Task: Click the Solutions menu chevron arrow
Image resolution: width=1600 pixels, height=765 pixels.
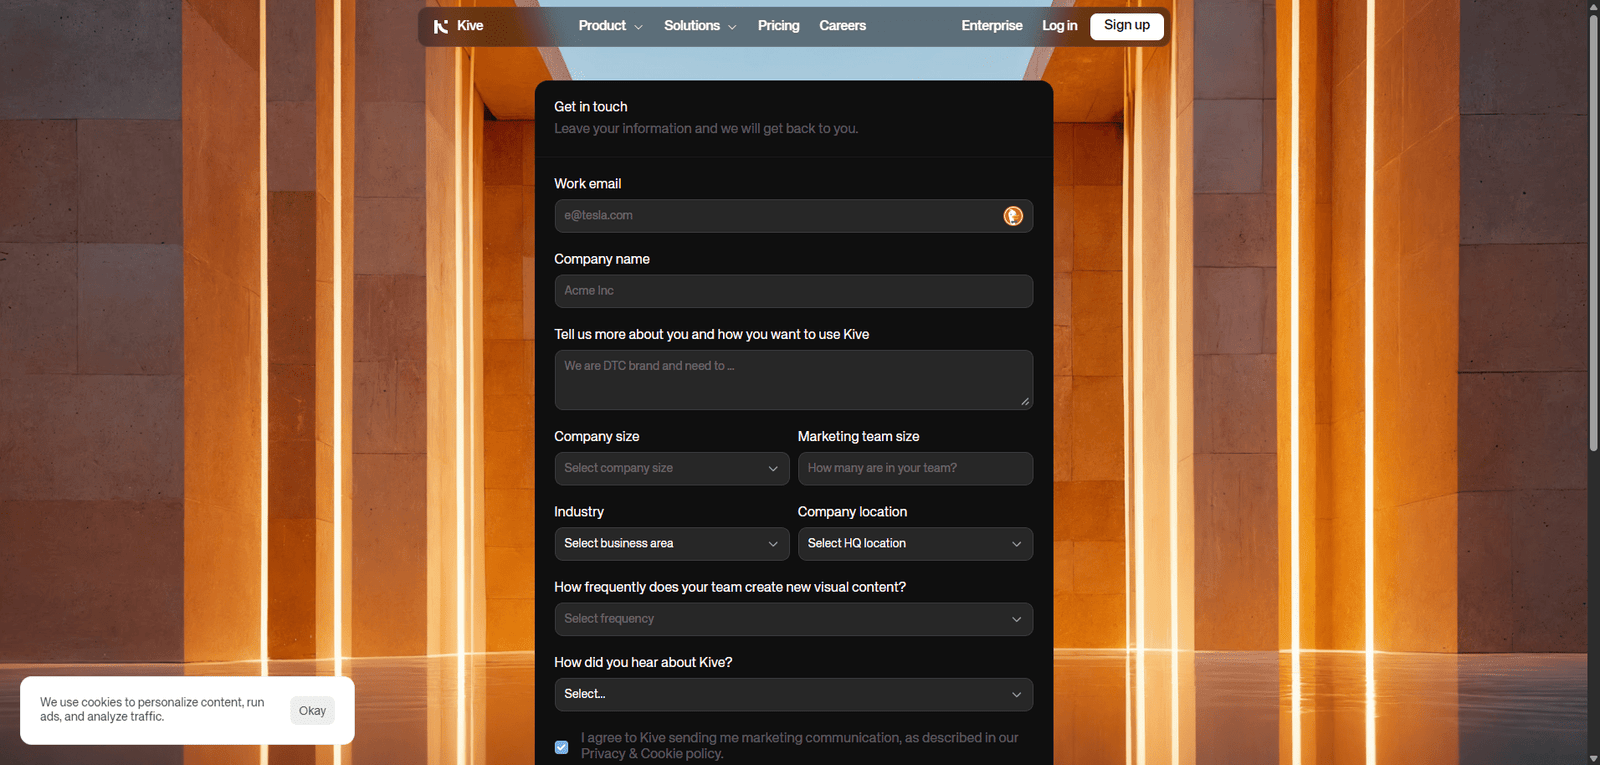Action: tap(732, 27)
